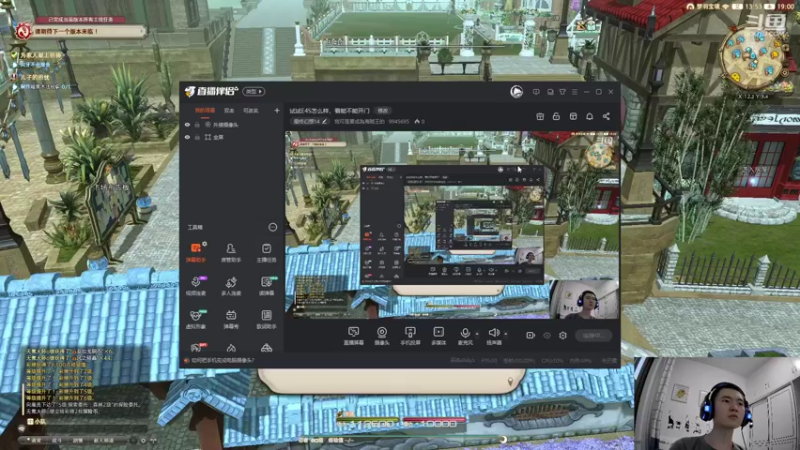Switch to the third scene tab
800x450 pixels.
[251, 110]
